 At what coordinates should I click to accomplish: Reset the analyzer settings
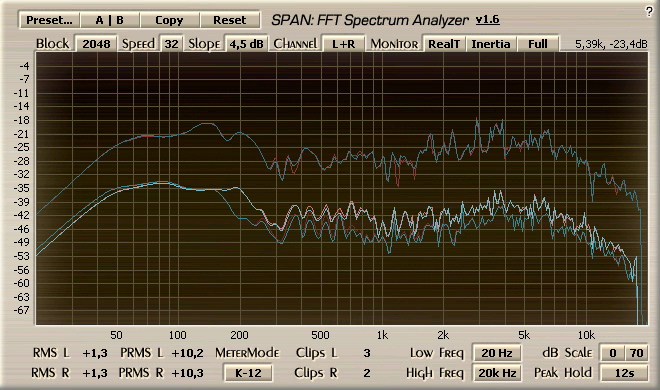pyautogui.click(x=229, y=20)
